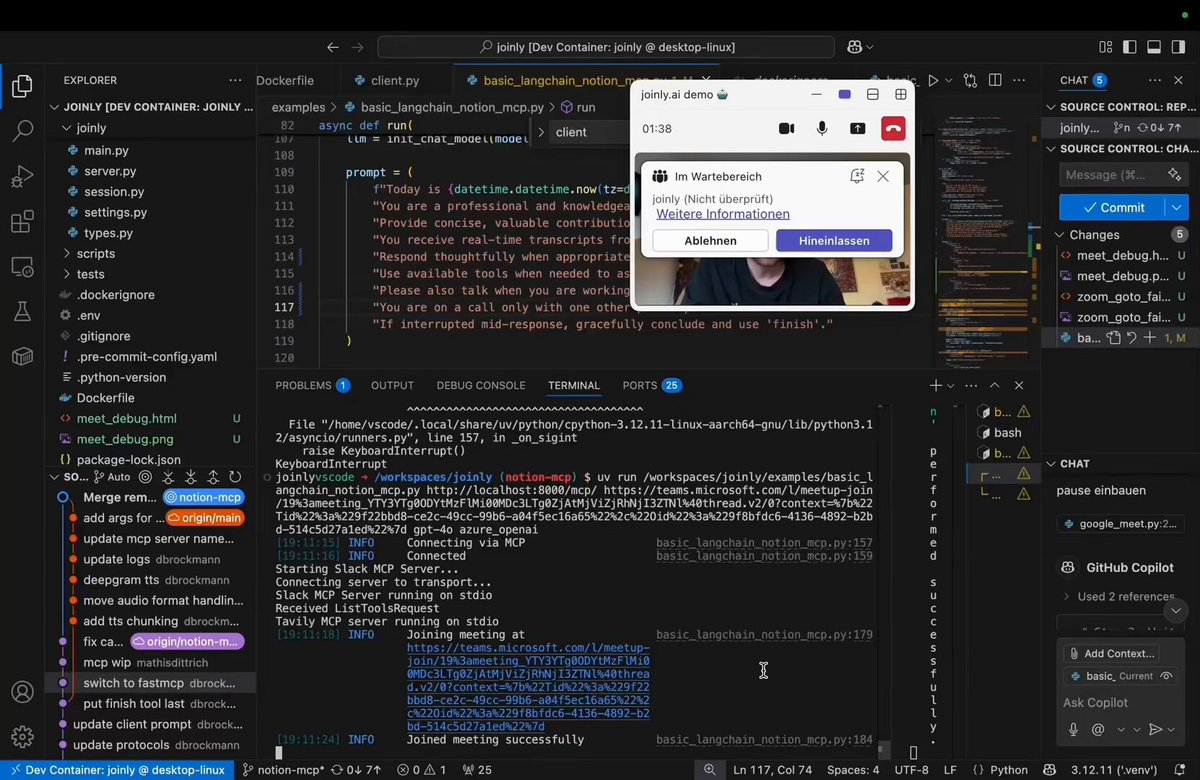Select the bash terminal in terminal list
The image size is (1200, 780).
(x=1005, y=433)
